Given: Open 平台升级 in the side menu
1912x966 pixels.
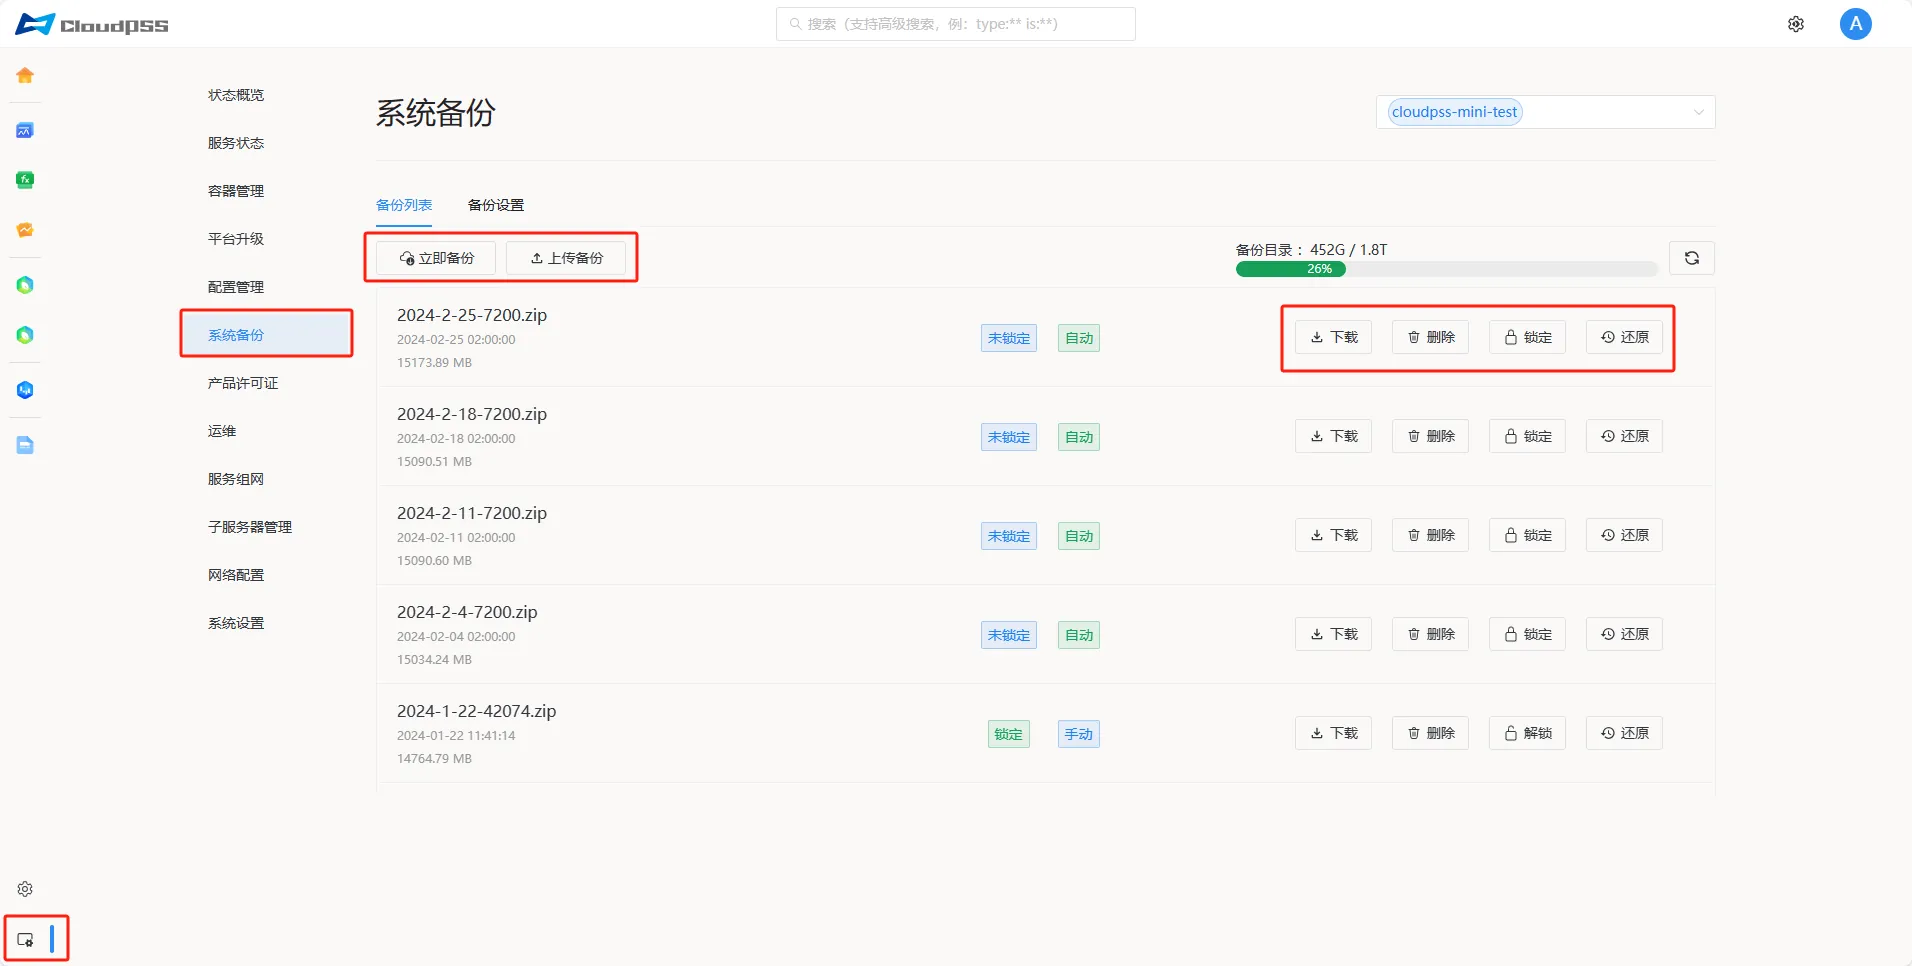Looking at the screenshot, I should 236,239.
